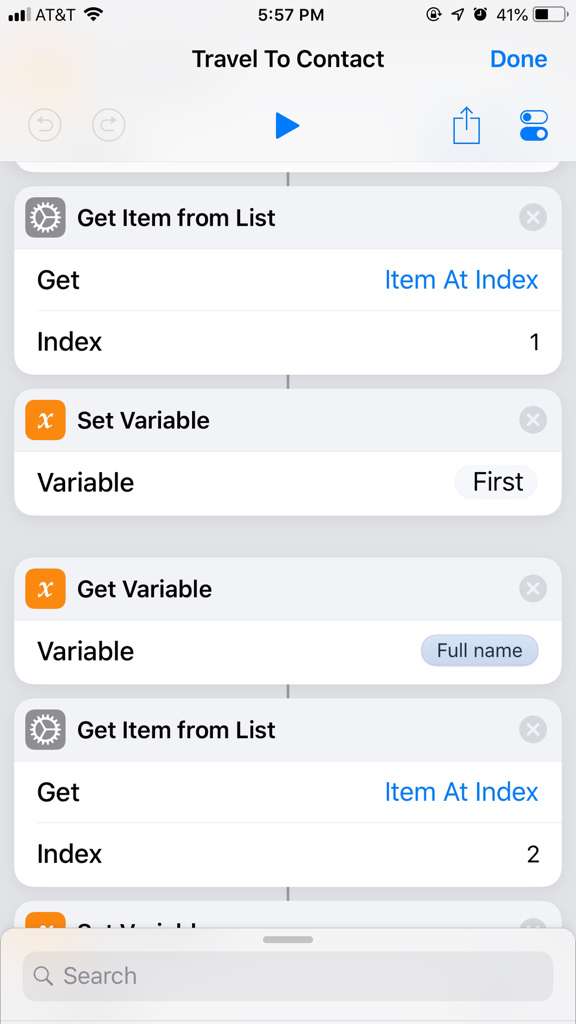Delete the Set Variable First action

click(533, 420)
